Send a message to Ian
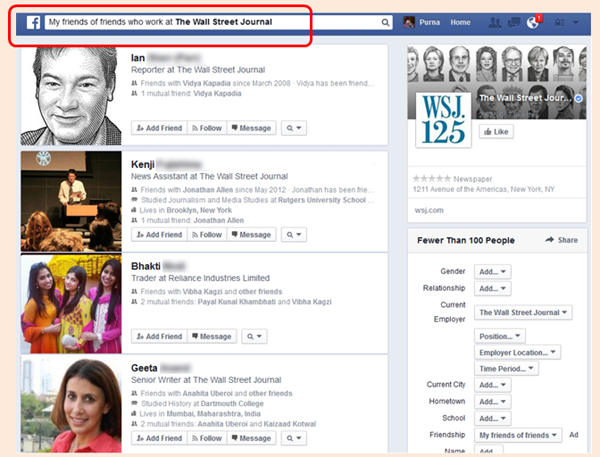Screen dimensions: 600x457 click(x=251, y=128)
